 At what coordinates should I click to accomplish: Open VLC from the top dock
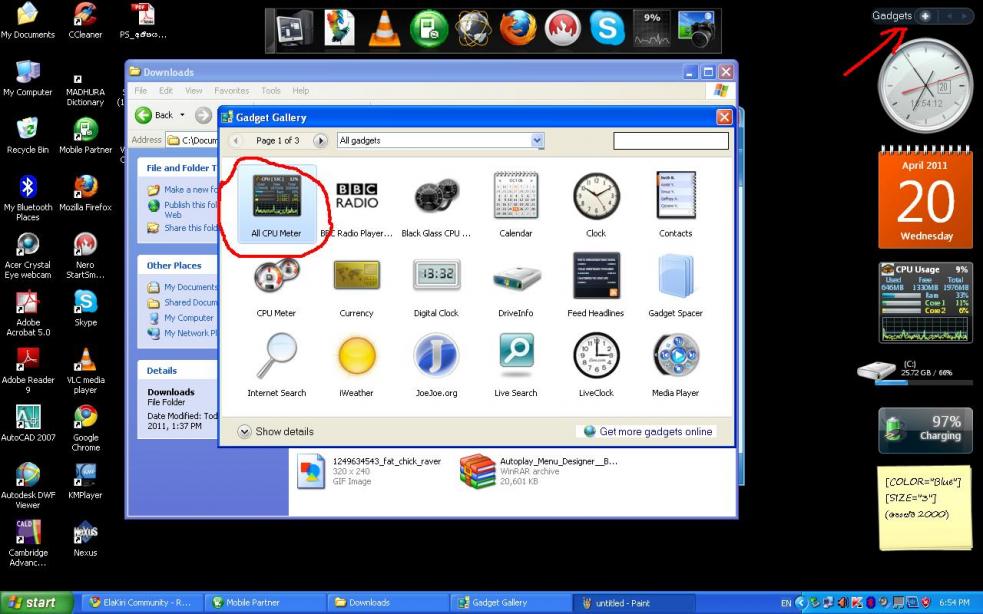384,29
